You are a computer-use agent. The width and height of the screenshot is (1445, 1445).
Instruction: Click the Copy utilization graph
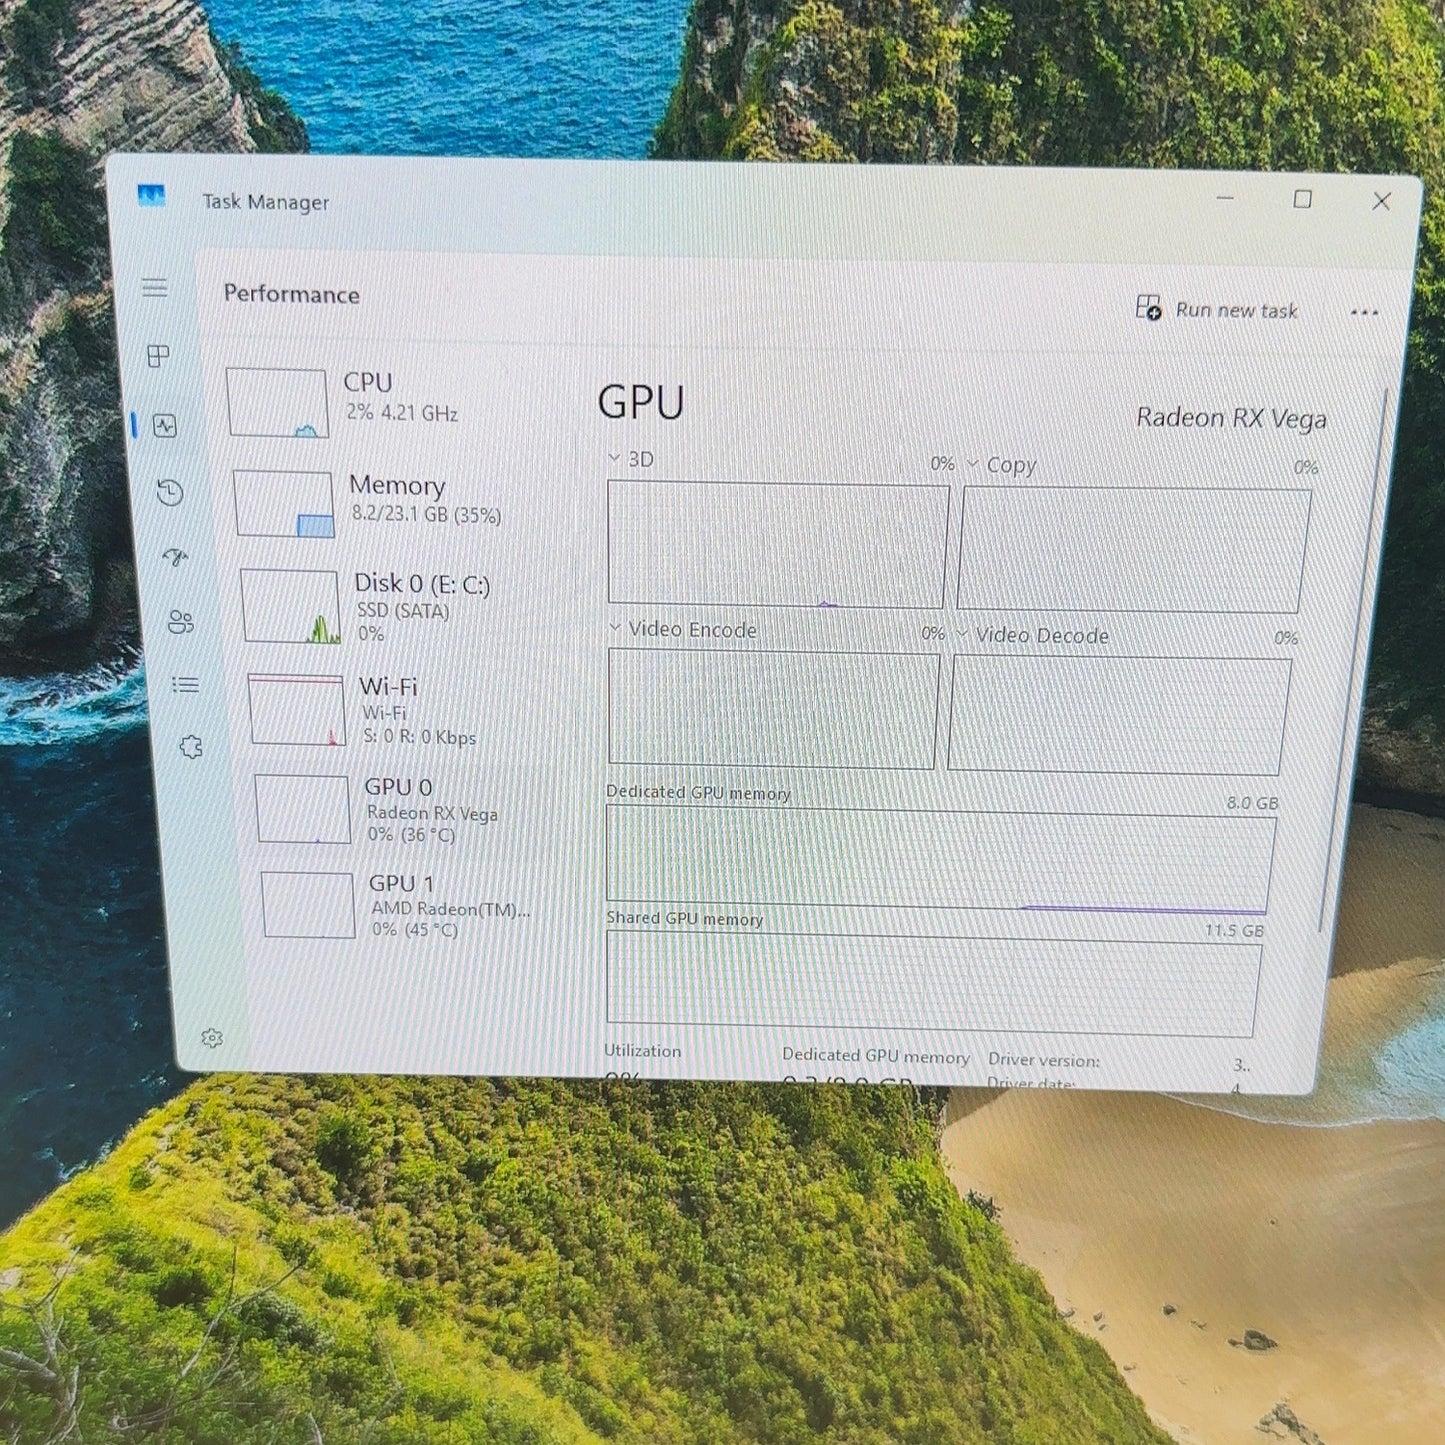tap(1134, 550)
